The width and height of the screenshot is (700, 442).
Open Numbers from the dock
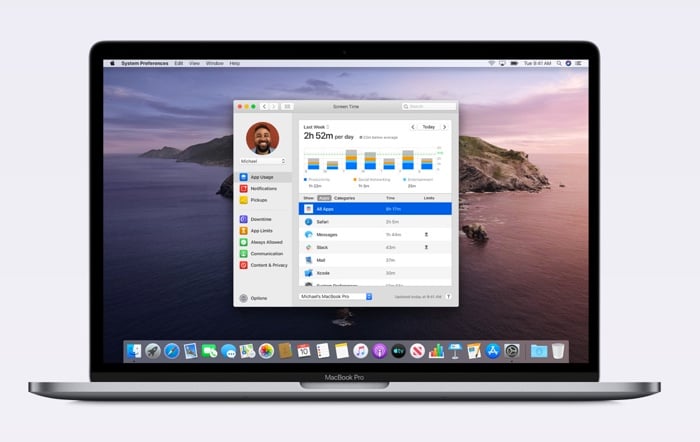point(436,351)
